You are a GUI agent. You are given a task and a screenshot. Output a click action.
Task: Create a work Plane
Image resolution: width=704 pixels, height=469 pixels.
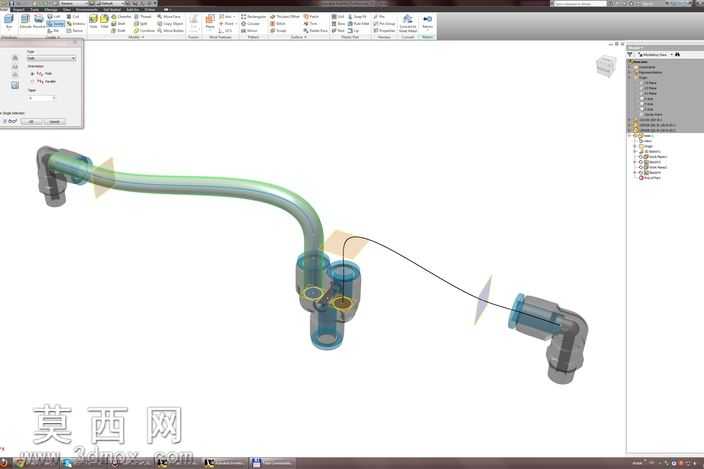tap(210, 22)
